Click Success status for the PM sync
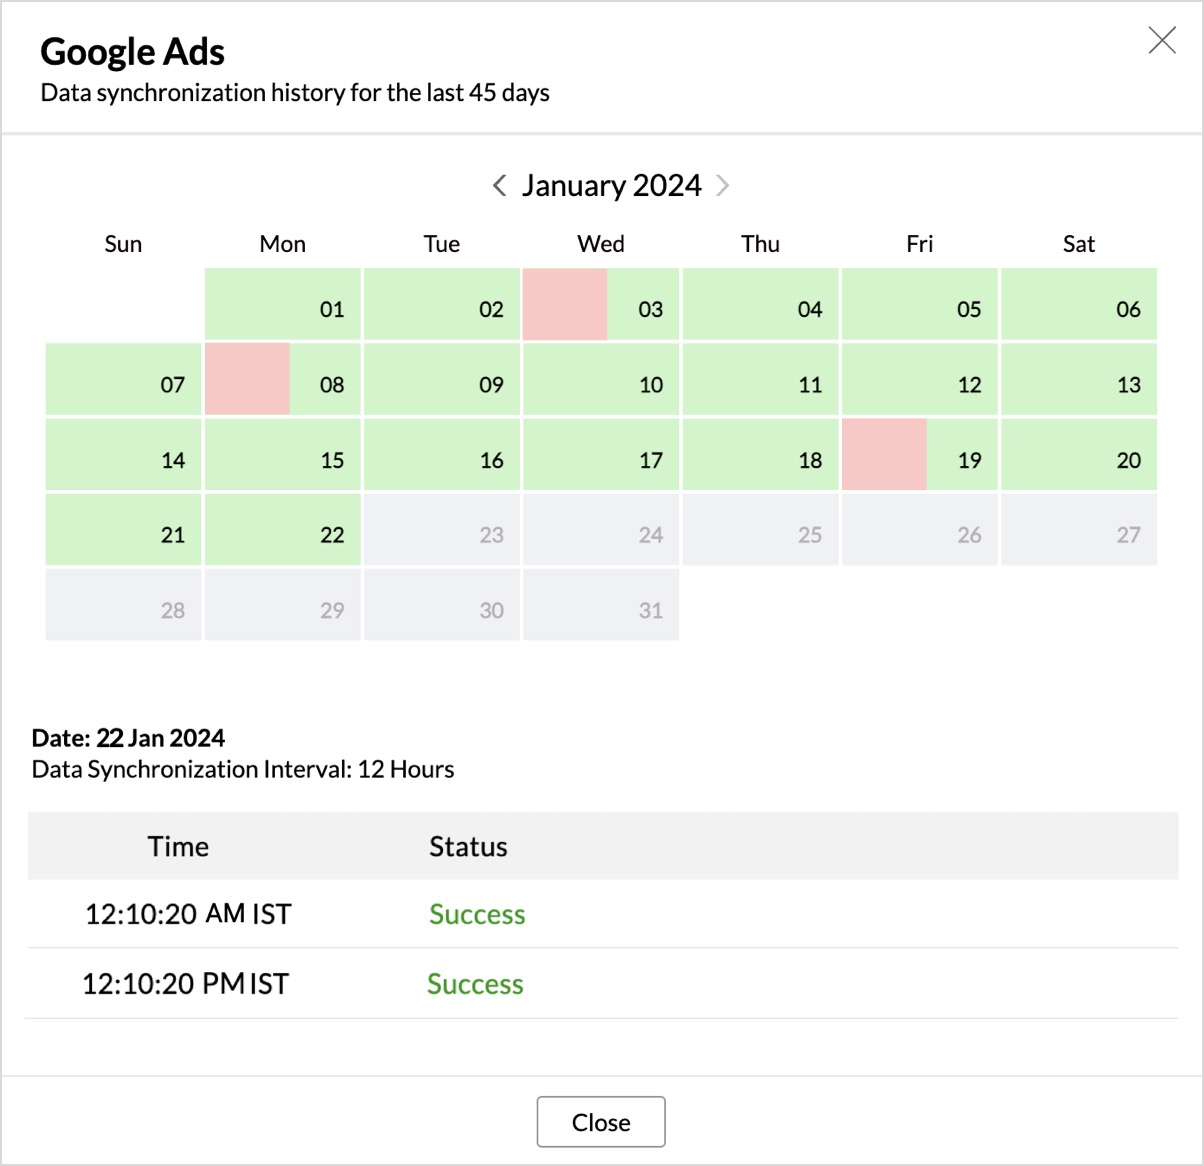Image resolution: width=1204 pixels, height=1166 pixels. 475,984
